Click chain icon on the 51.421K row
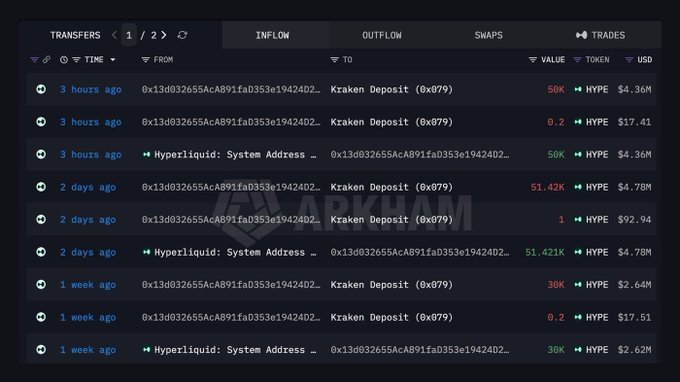 tap(41, 252)
